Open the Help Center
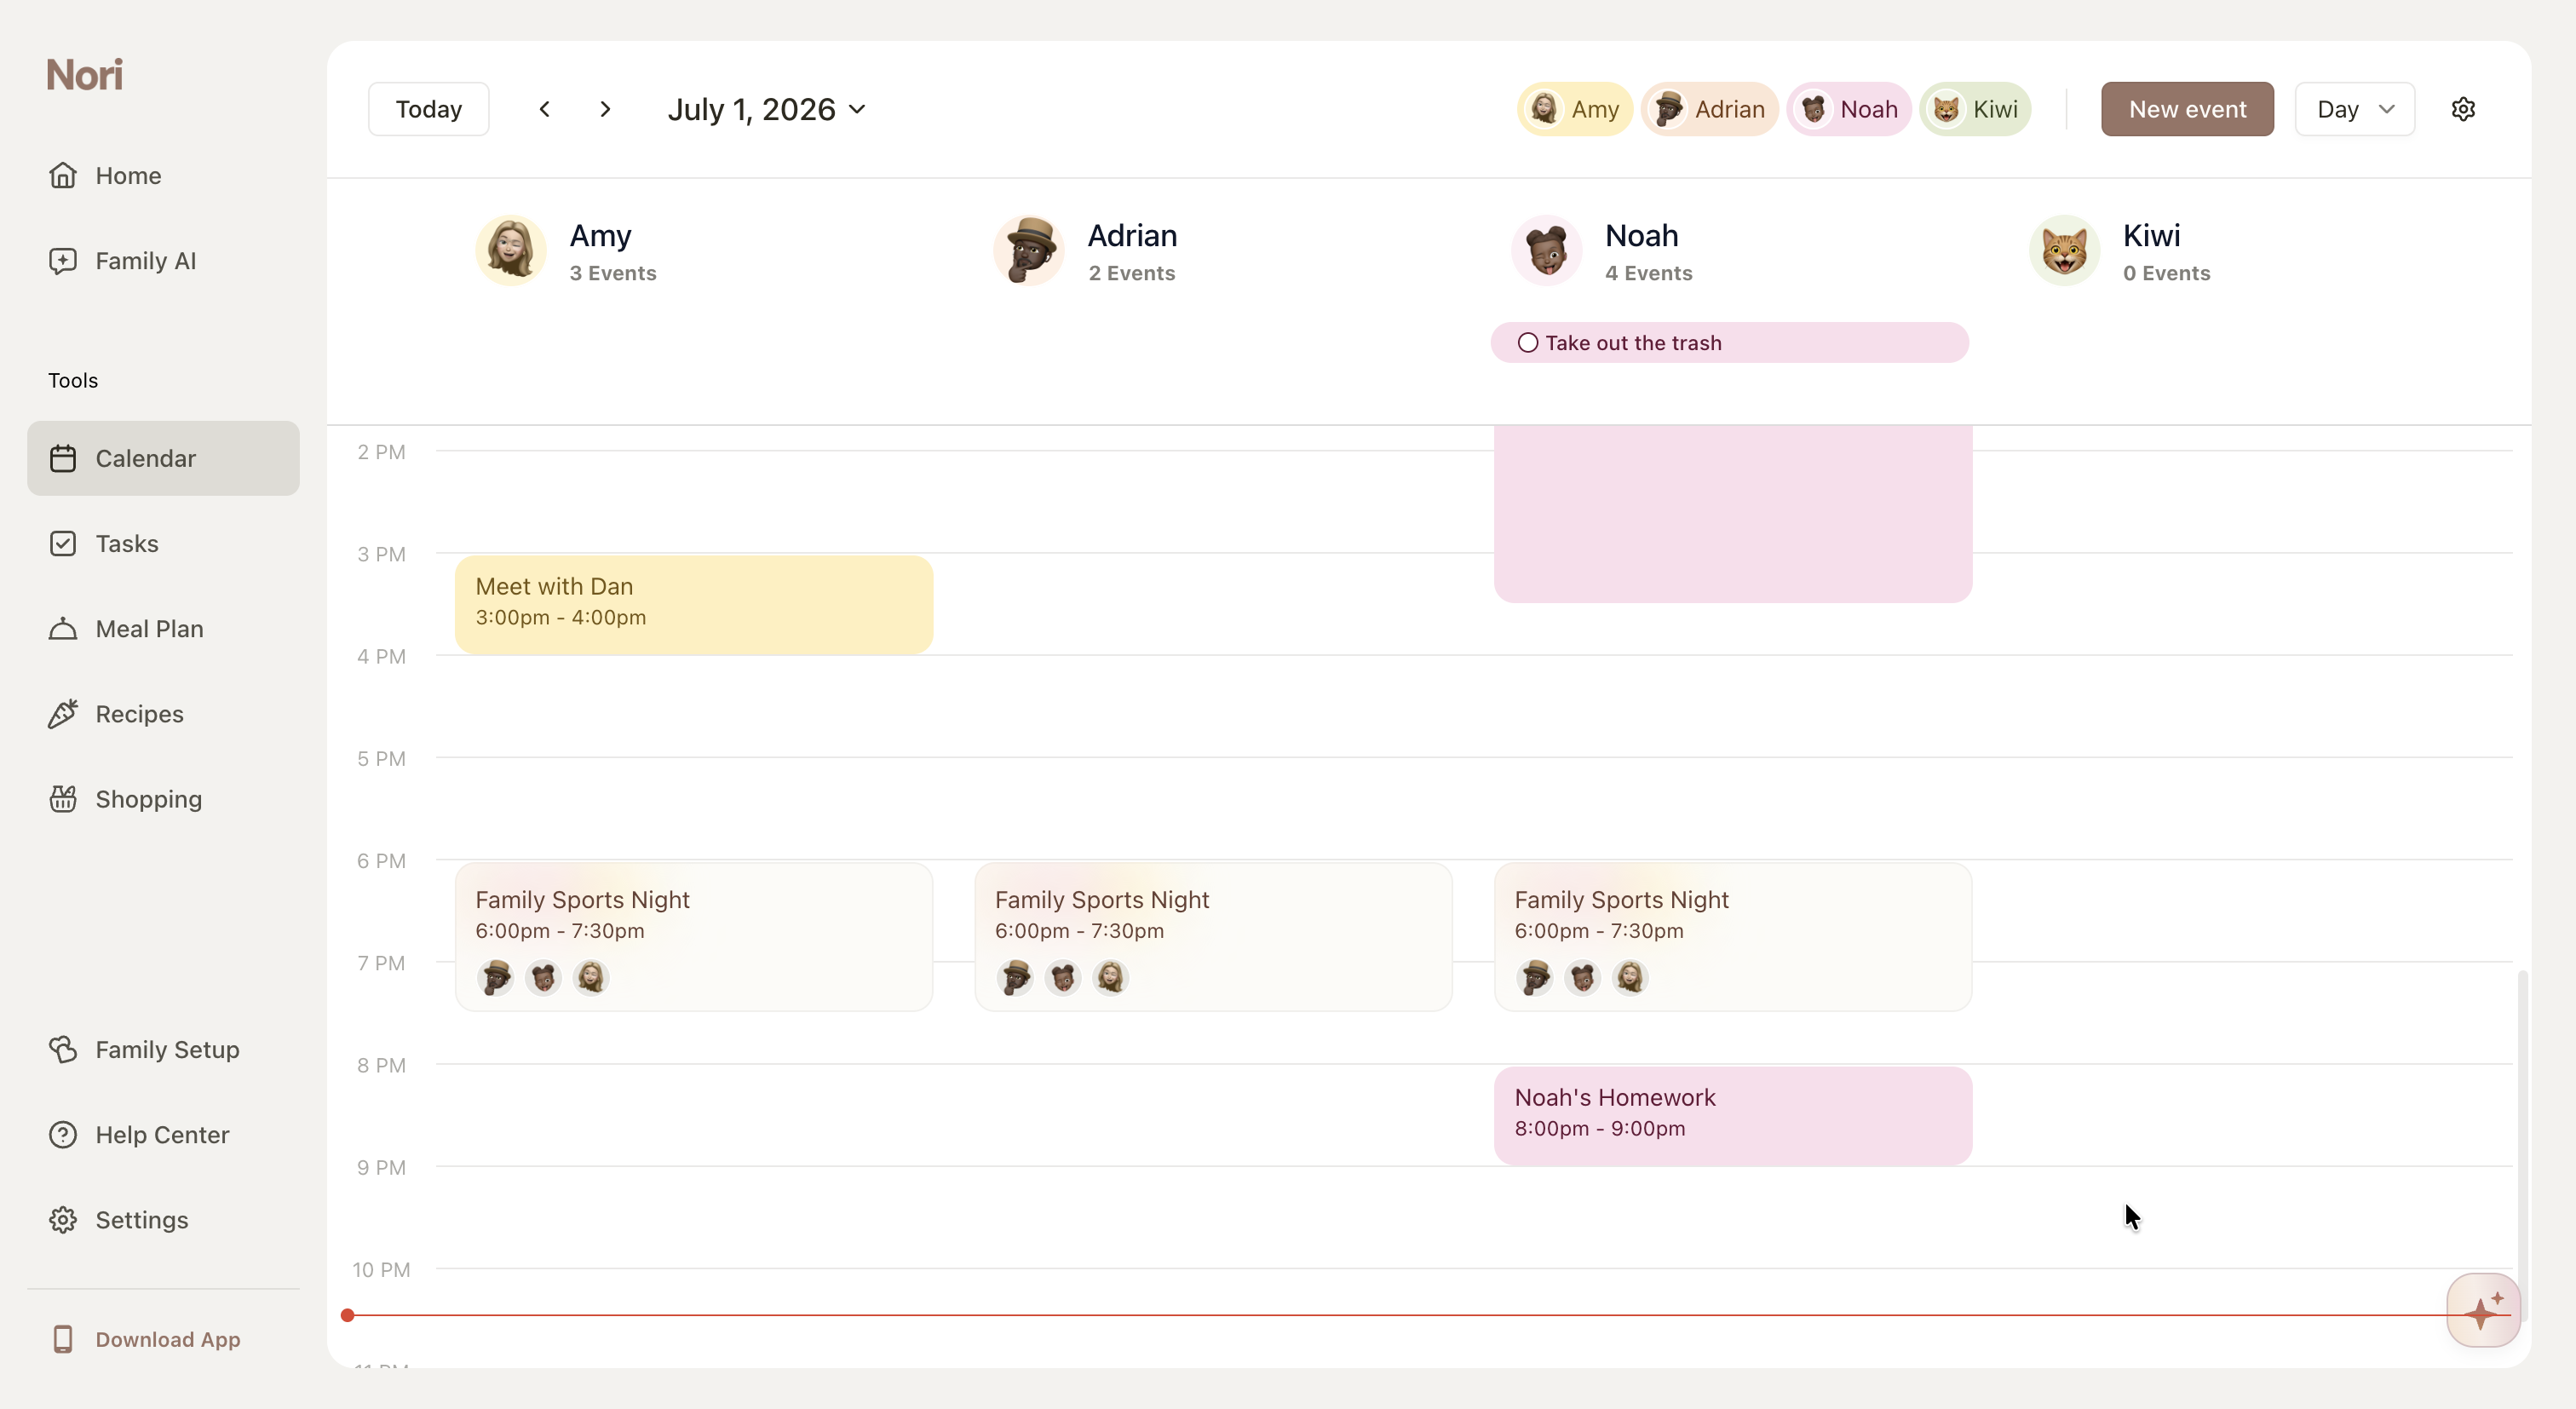 point(163,1135)
